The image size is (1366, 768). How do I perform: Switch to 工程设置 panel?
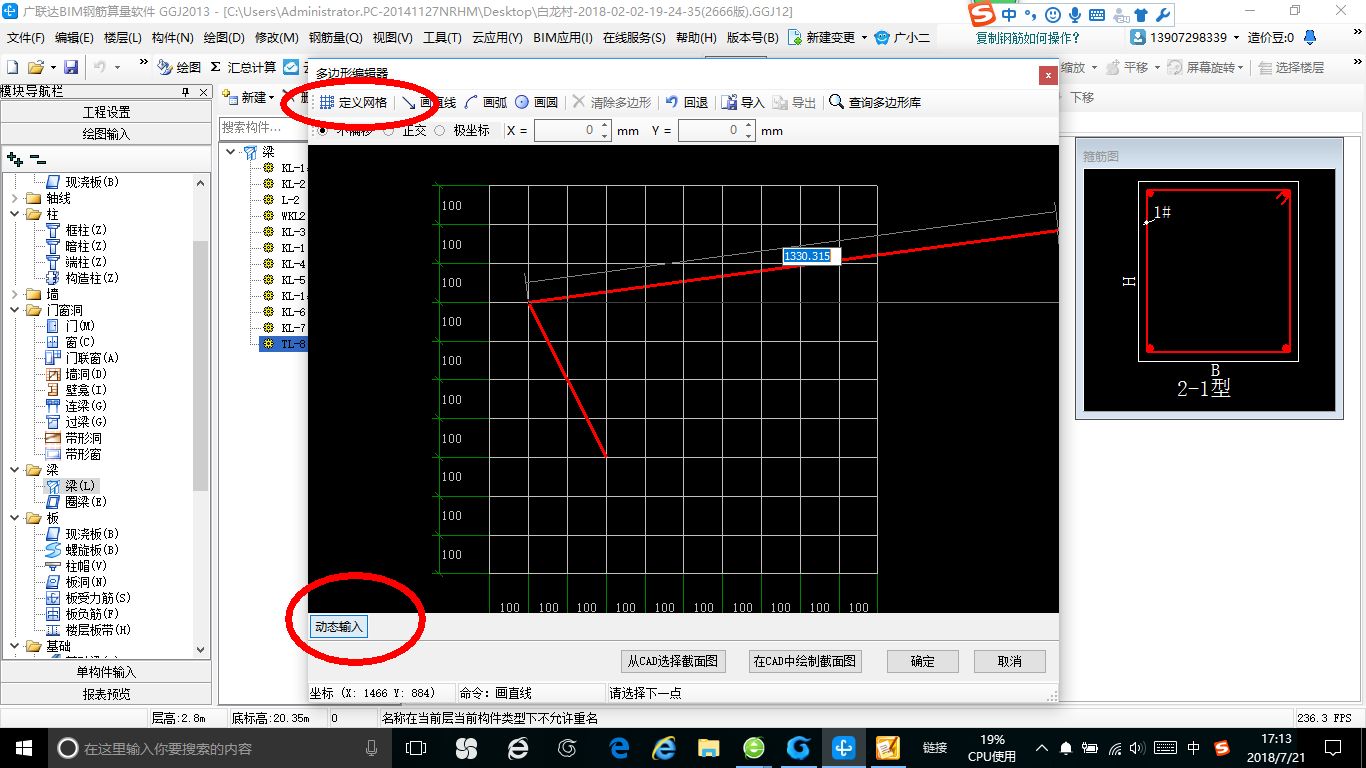tap(106, 112)
